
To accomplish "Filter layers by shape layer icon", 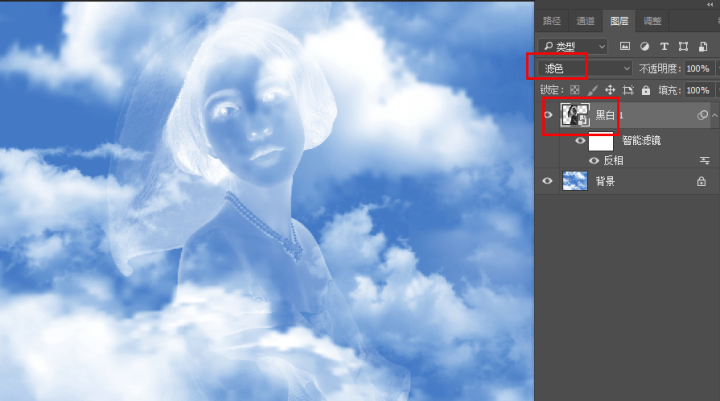I will click(x=683, y=46).
